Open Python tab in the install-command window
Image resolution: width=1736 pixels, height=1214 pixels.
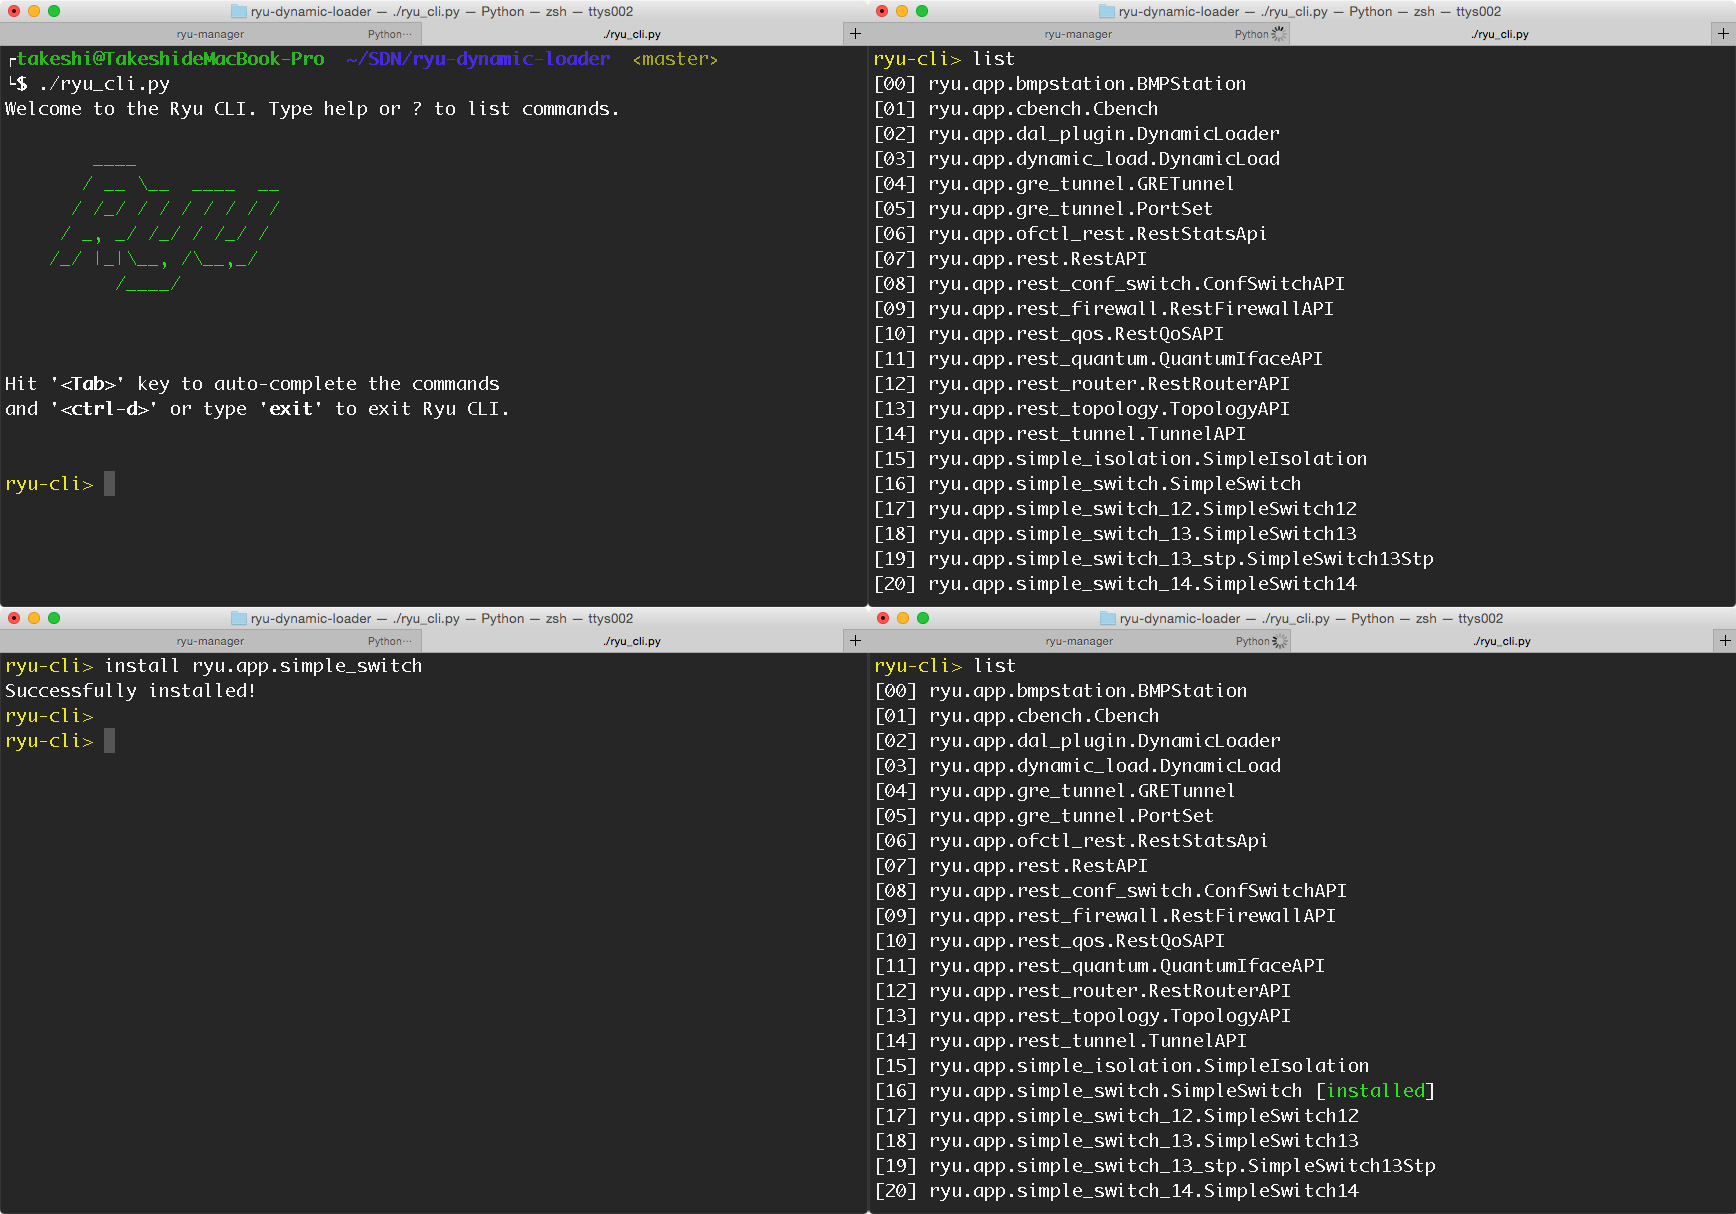389,641
